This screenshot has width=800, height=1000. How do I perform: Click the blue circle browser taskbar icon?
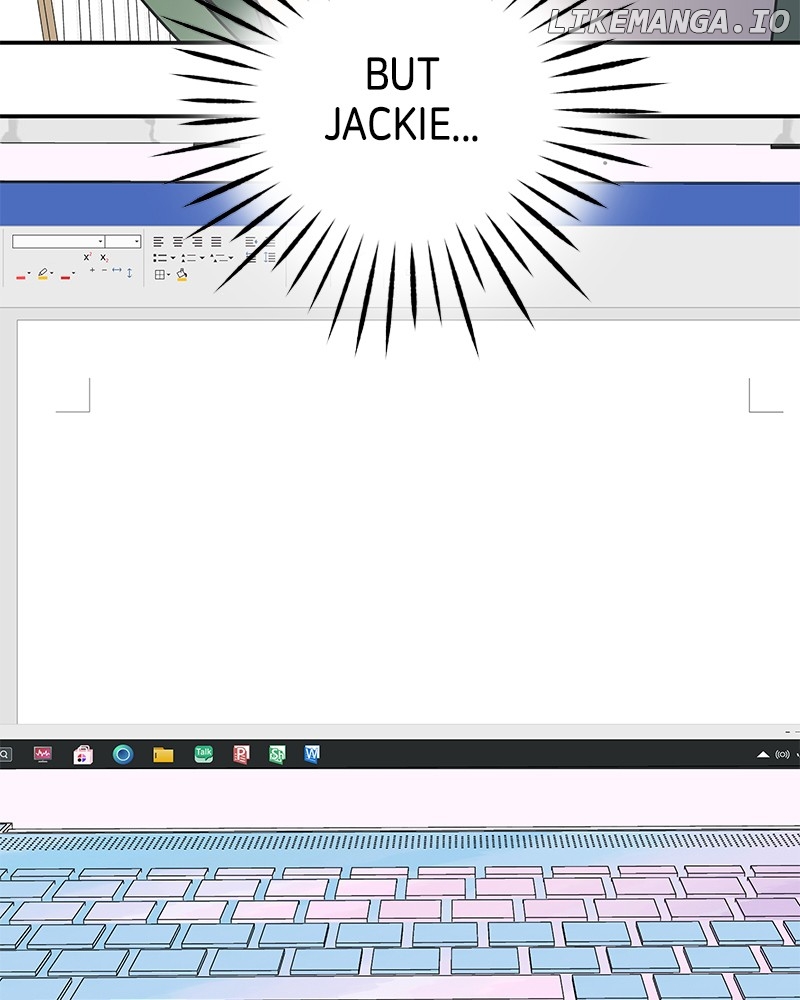click(x=123, y=754)
